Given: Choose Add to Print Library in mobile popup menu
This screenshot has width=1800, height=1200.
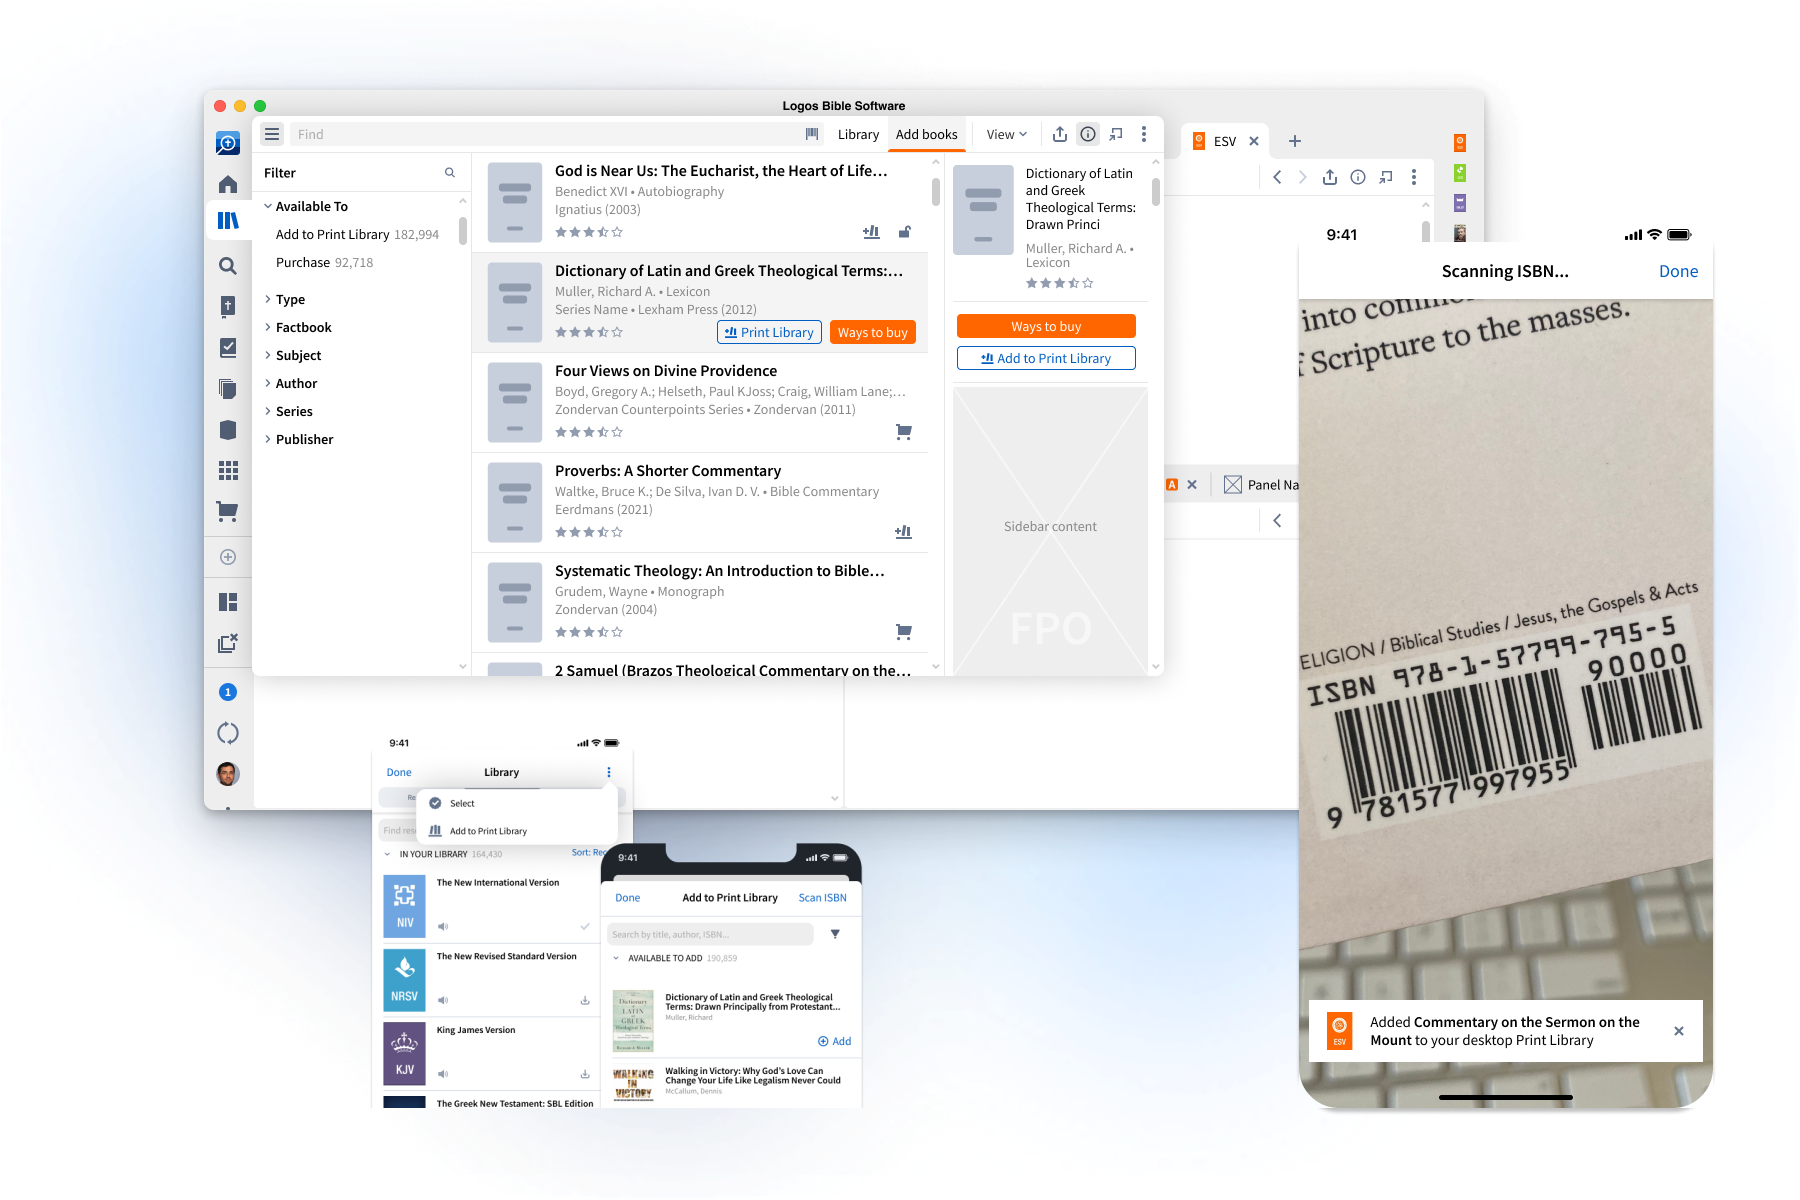Looking at the screenshot, I should click(516, 831).
